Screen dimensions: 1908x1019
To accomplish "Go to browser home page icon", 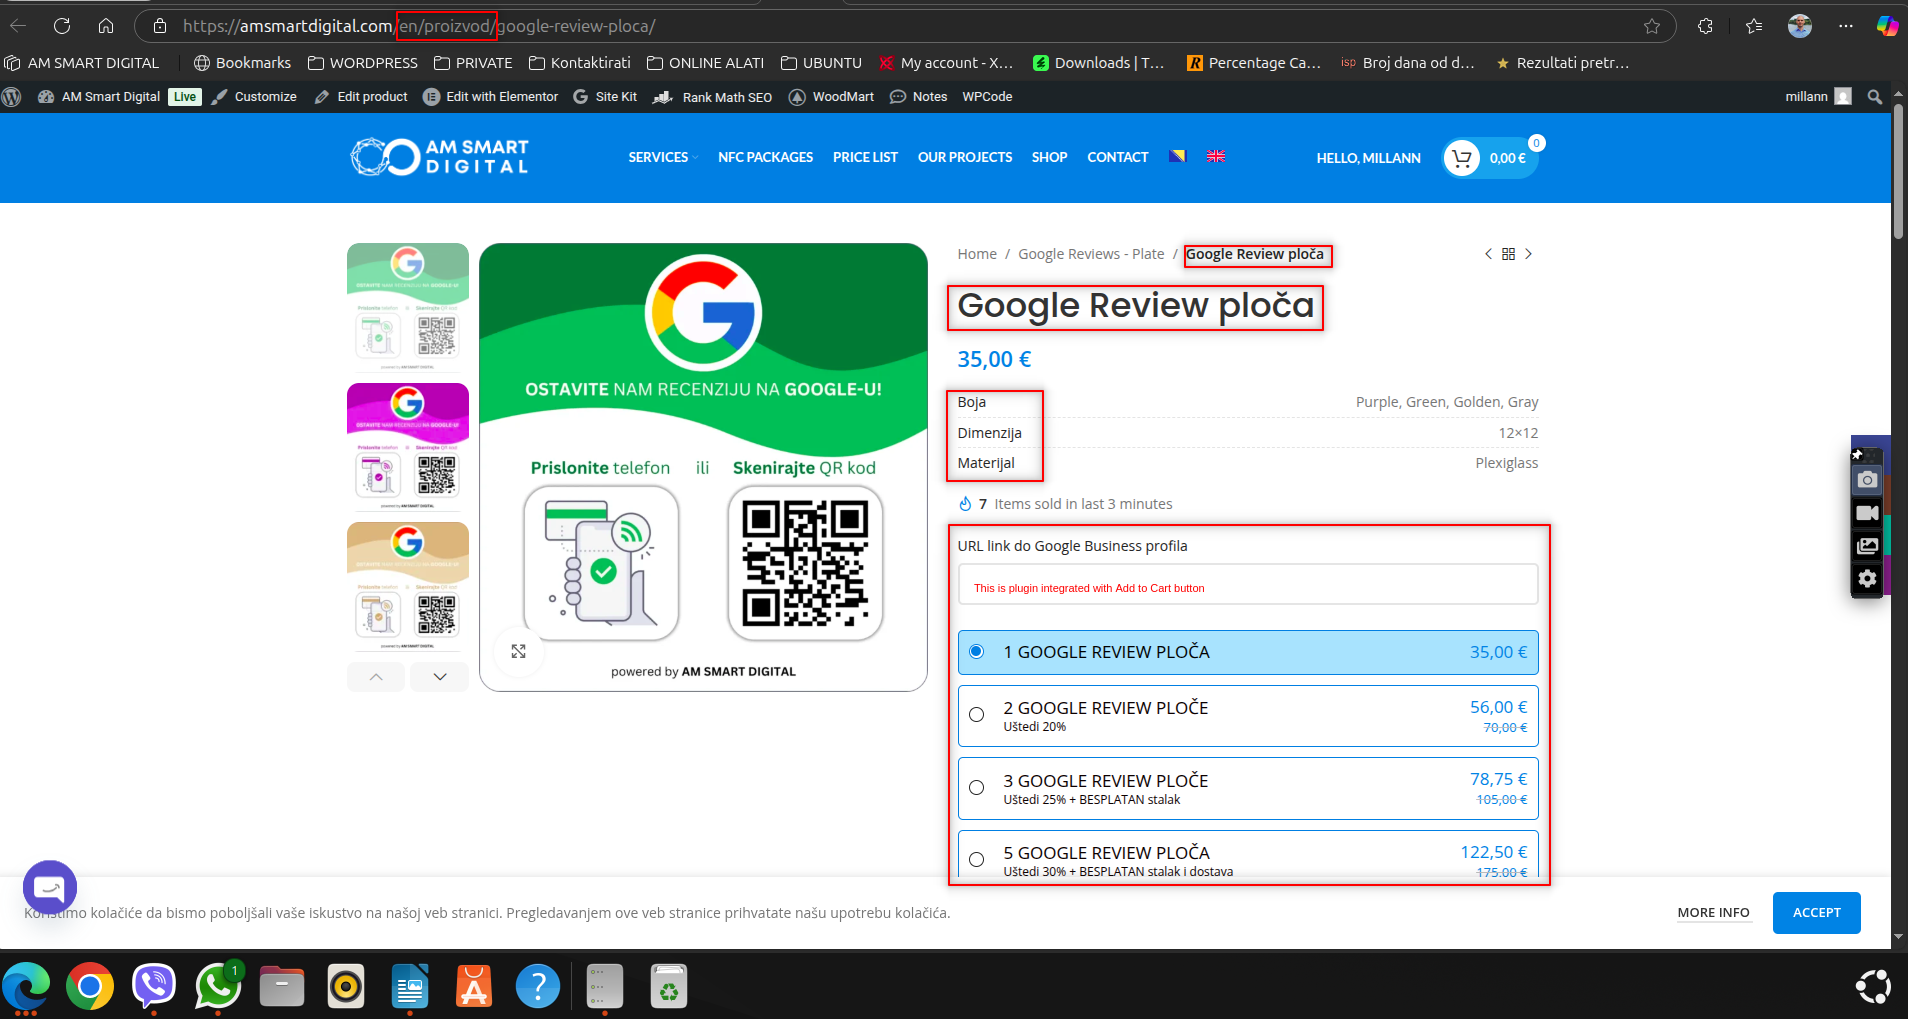I will 106,26.
